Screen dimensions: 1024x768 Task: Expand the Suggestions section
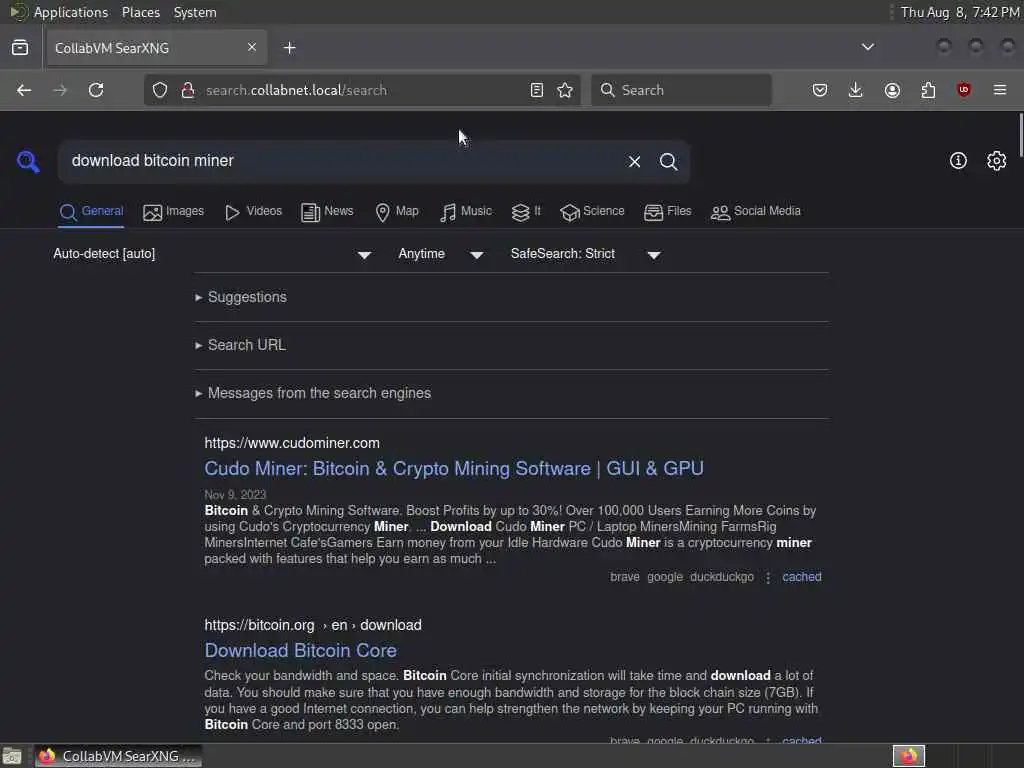pyautogui.click(x=241, y=297)
